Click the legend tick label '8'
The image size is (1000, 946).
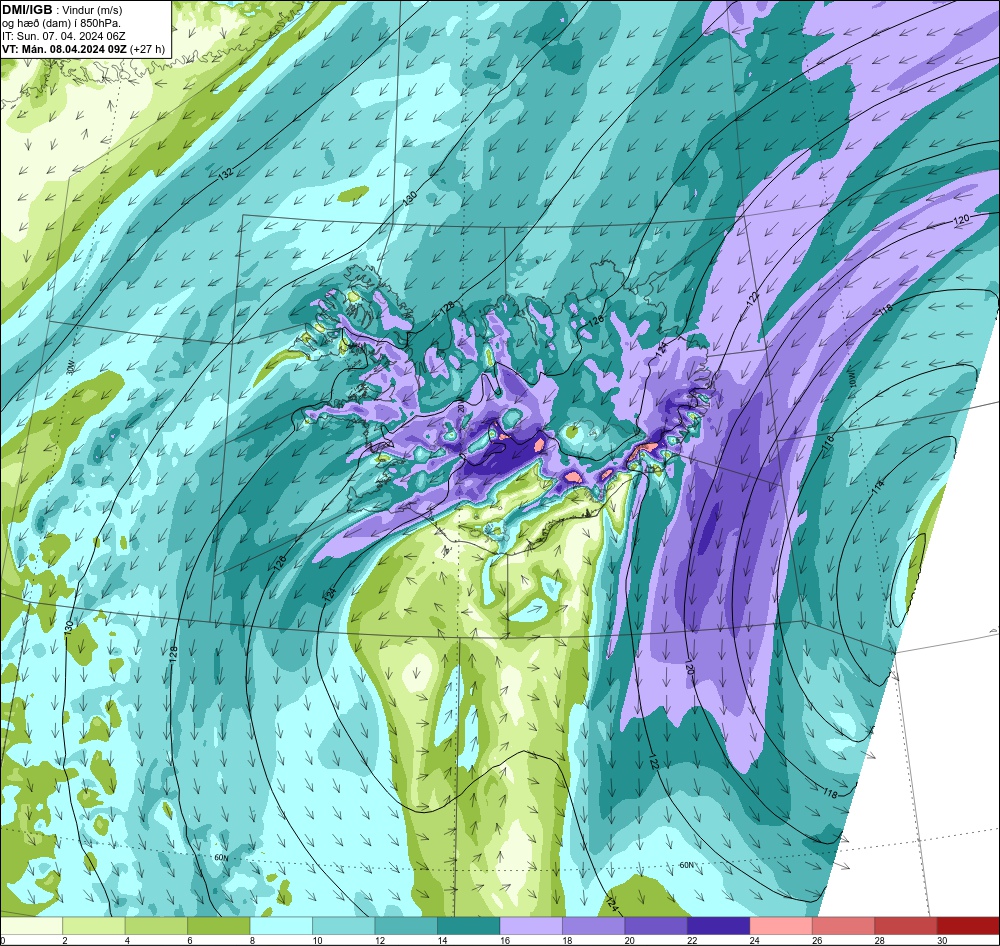pos(252,940)
